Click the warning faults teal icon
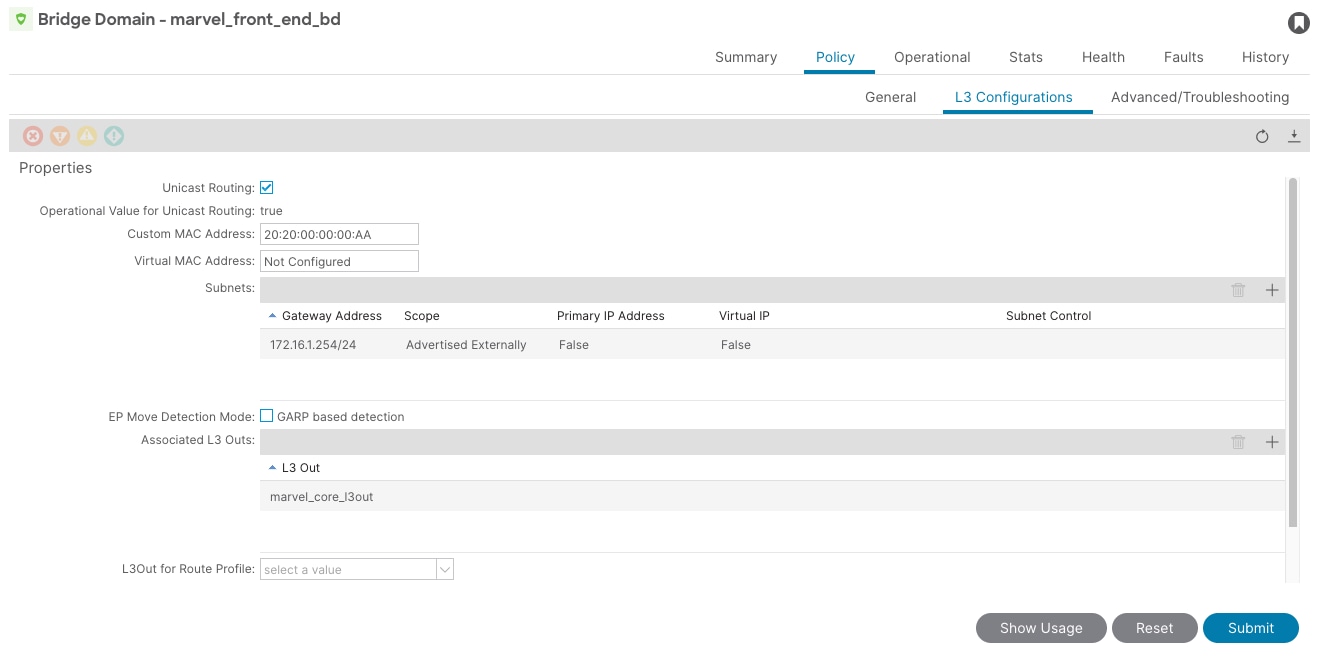 point(114,136)
